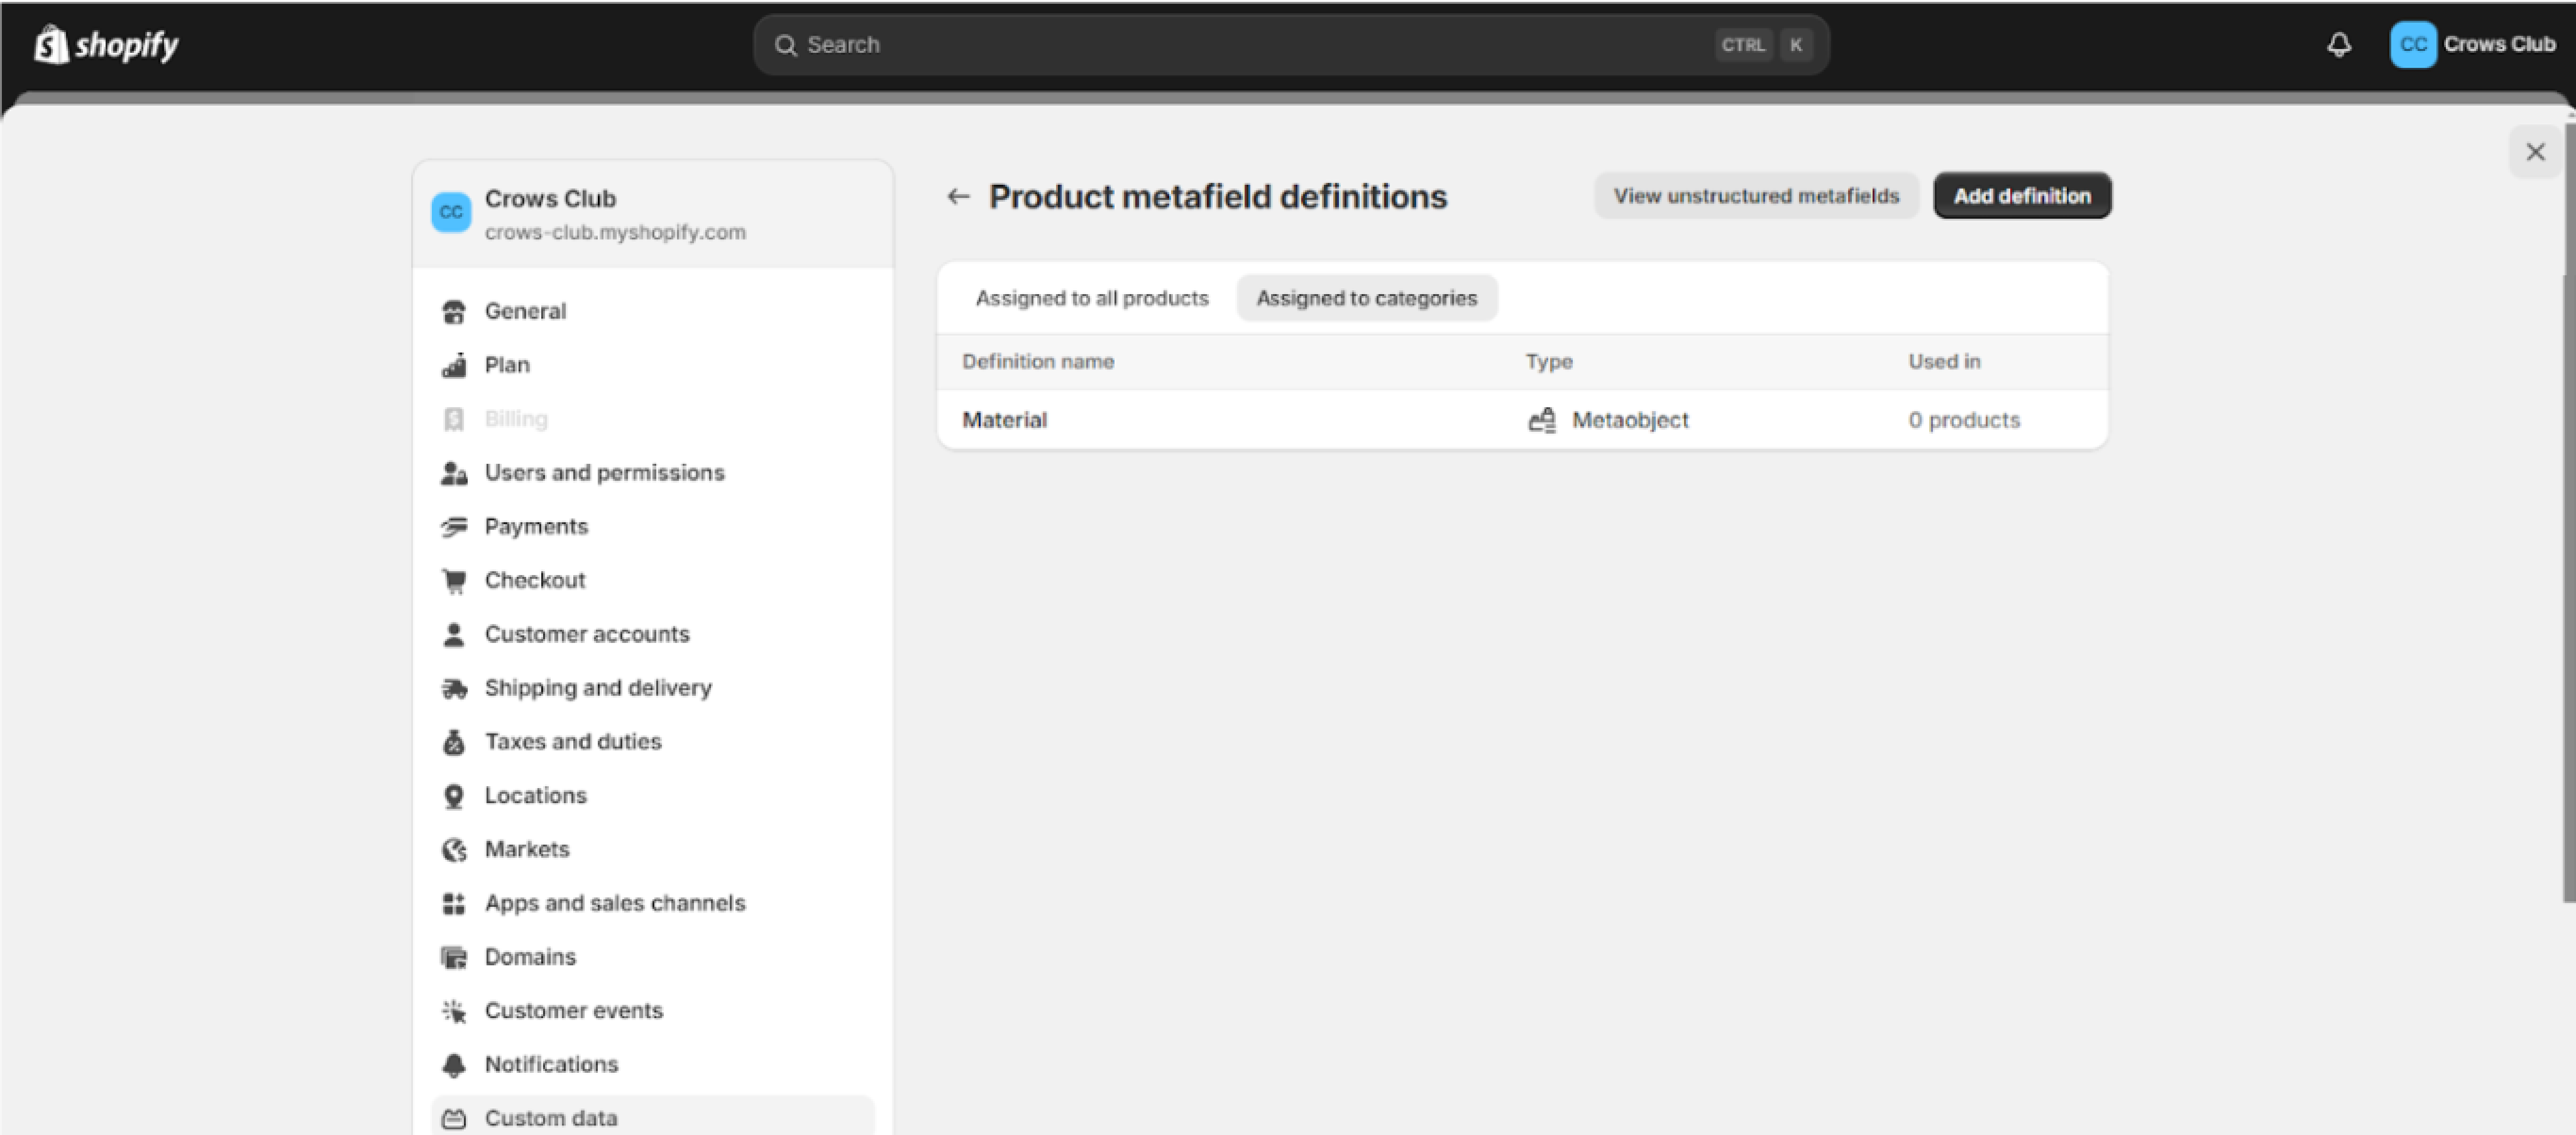
Task: Click View unstructured metafields button
Action: [1756, 196]
